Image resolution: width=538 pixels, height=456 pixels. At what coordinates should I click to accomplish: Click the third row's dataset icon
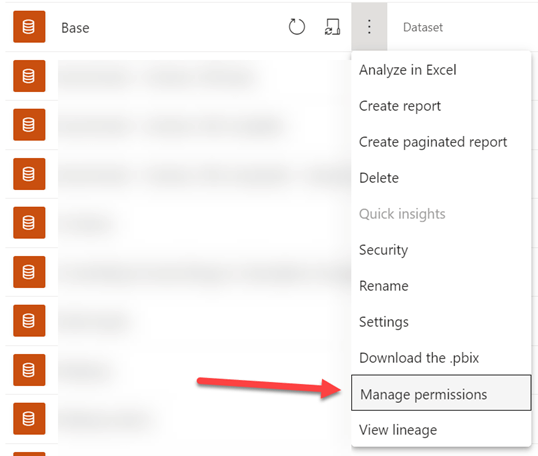29,125
